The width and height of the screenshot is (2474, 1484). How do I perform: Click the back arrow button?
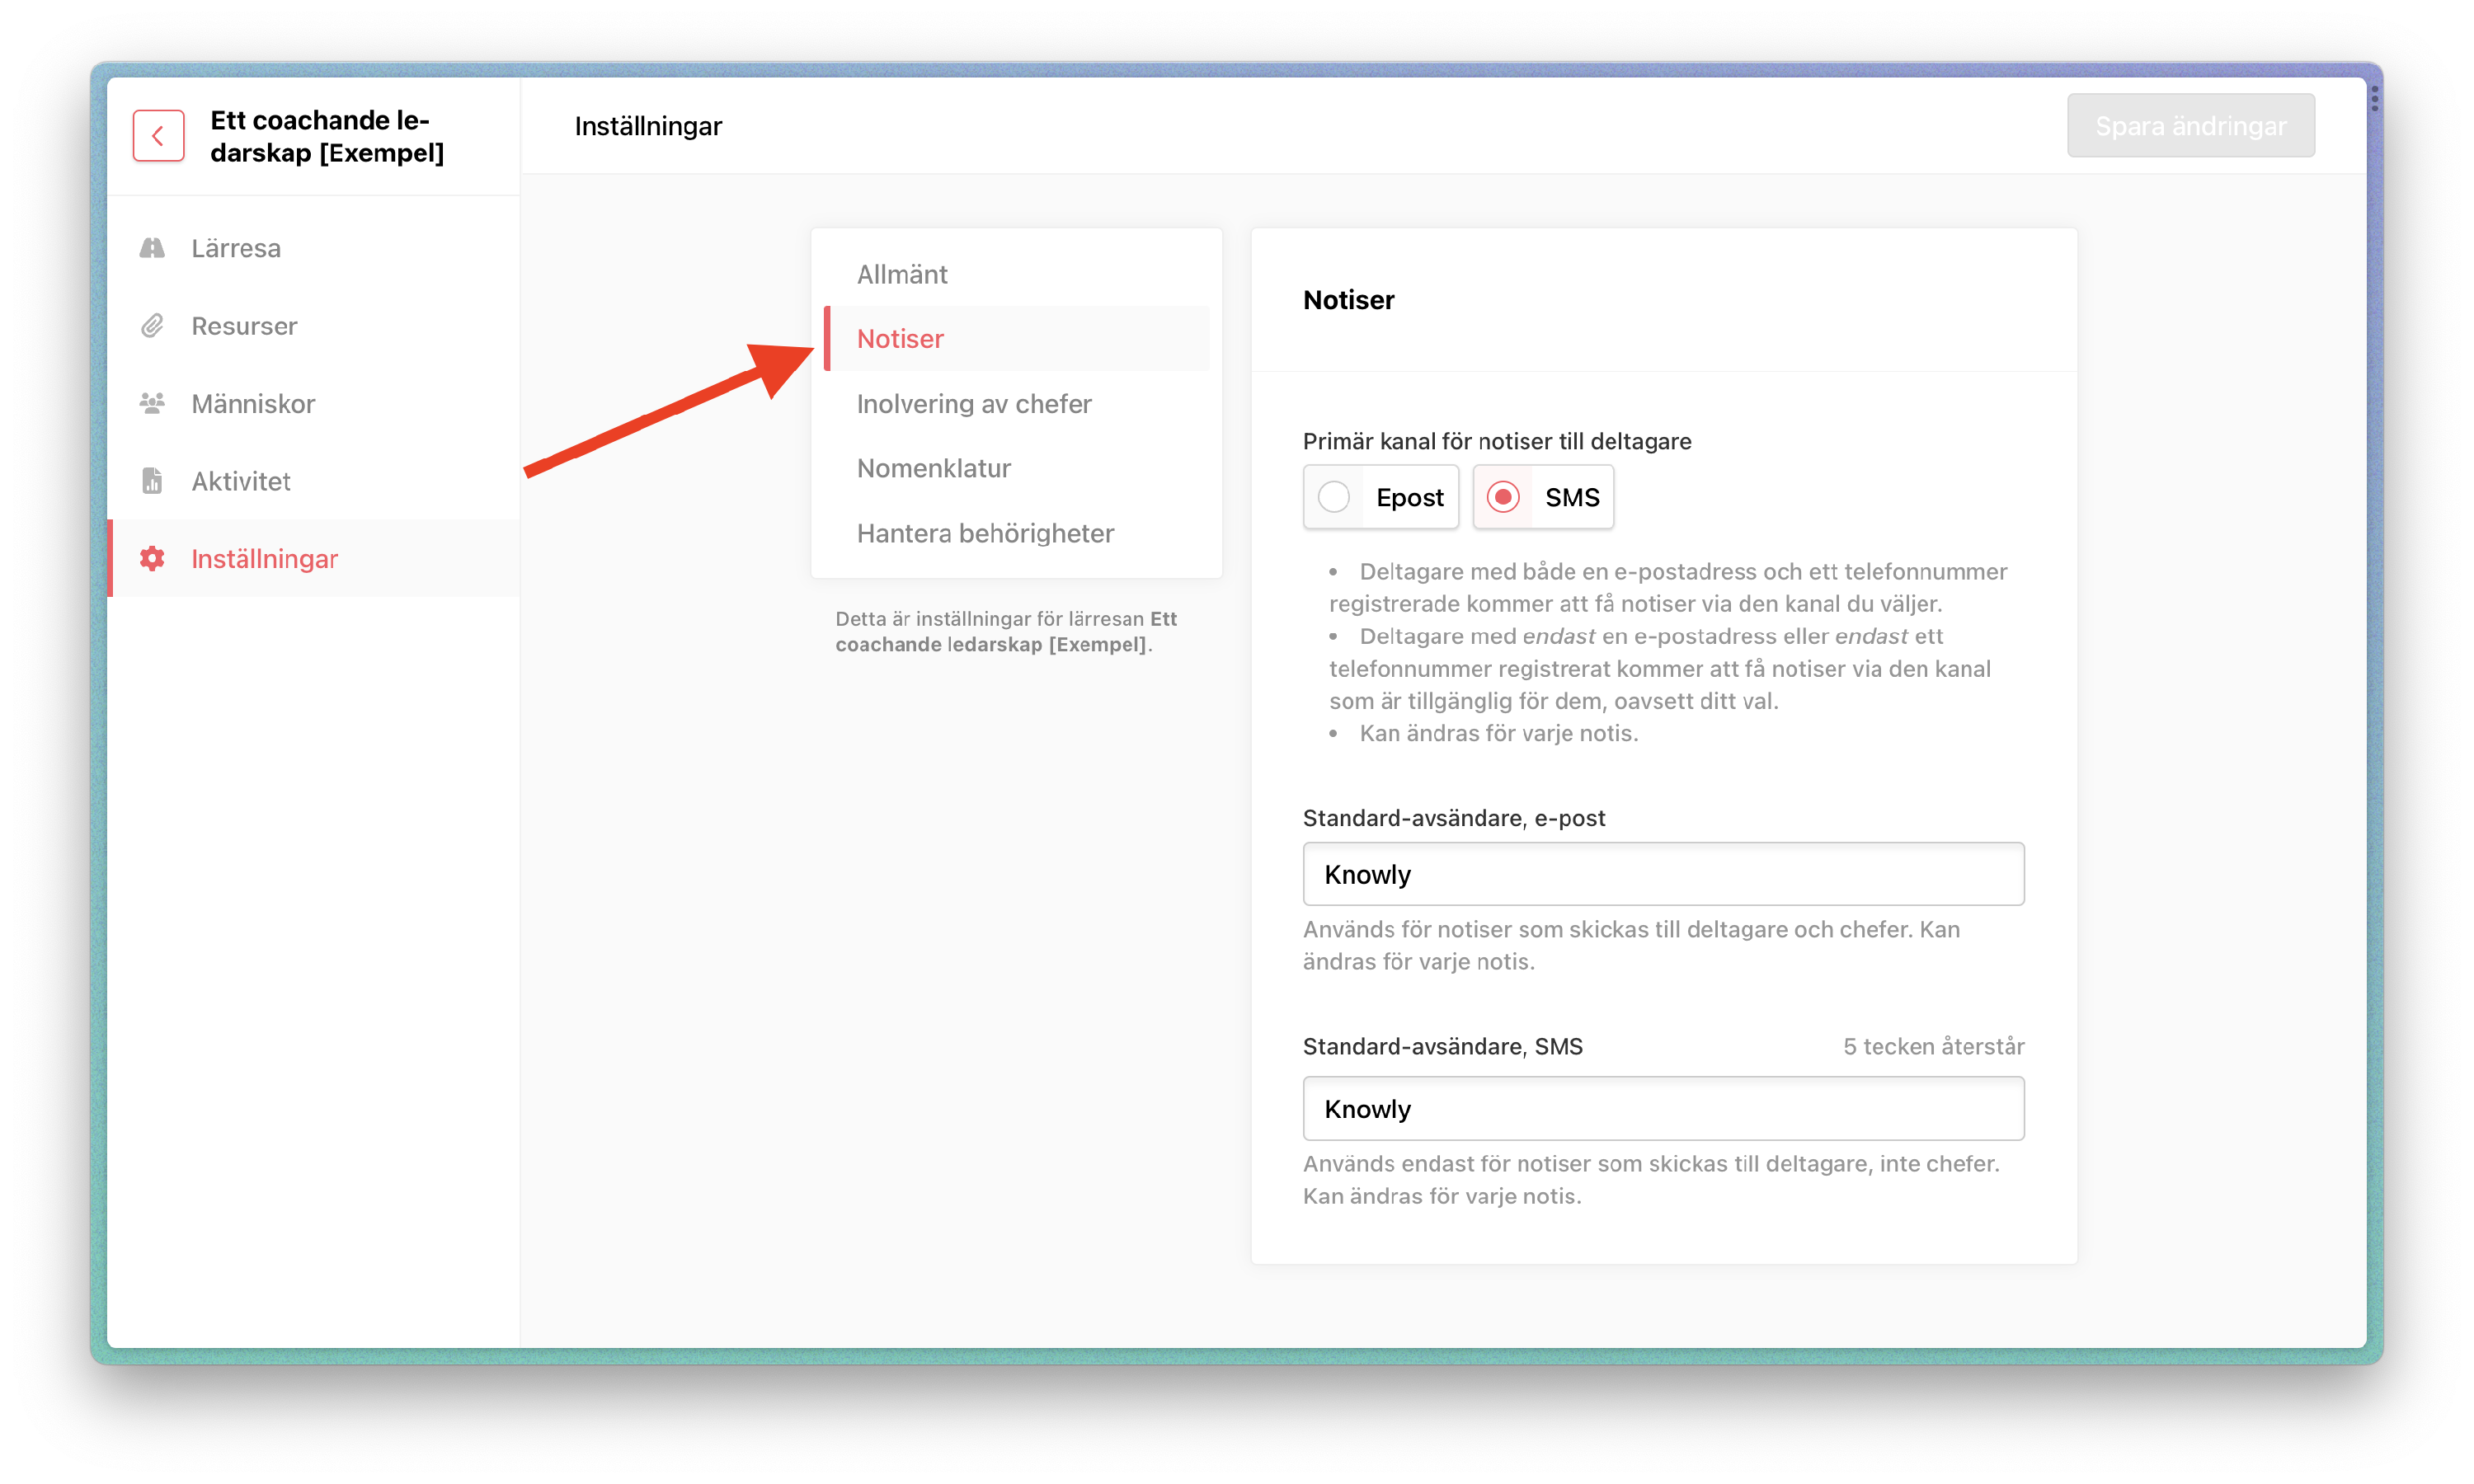point(158,136)
